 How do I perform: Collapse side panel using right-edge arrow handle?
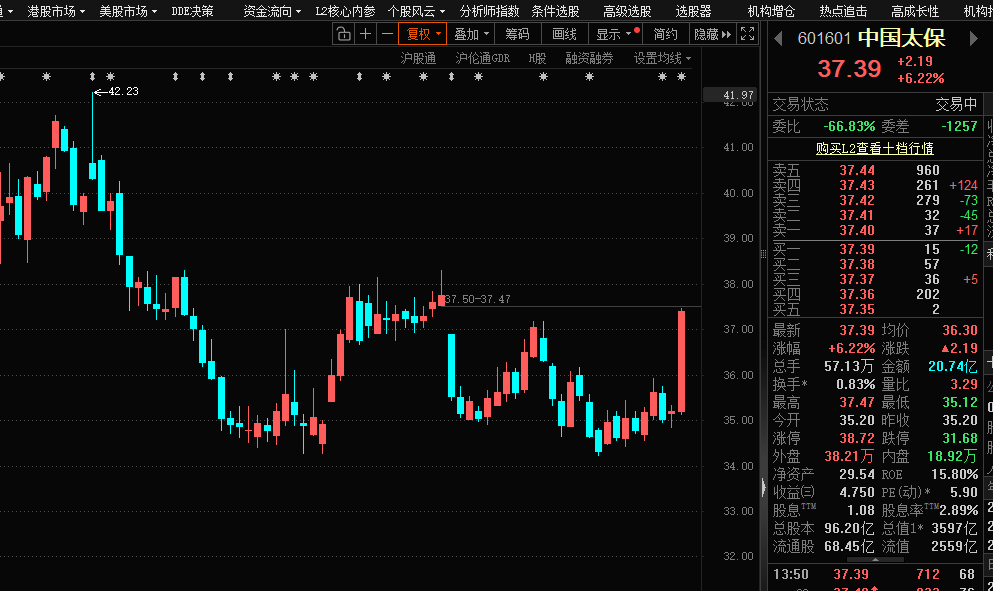763,489
